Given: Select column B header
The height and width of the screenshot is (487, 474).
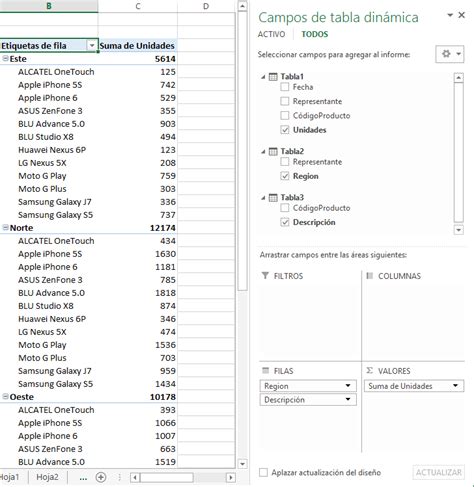Looking at the screenshot, I should [49, 6].
